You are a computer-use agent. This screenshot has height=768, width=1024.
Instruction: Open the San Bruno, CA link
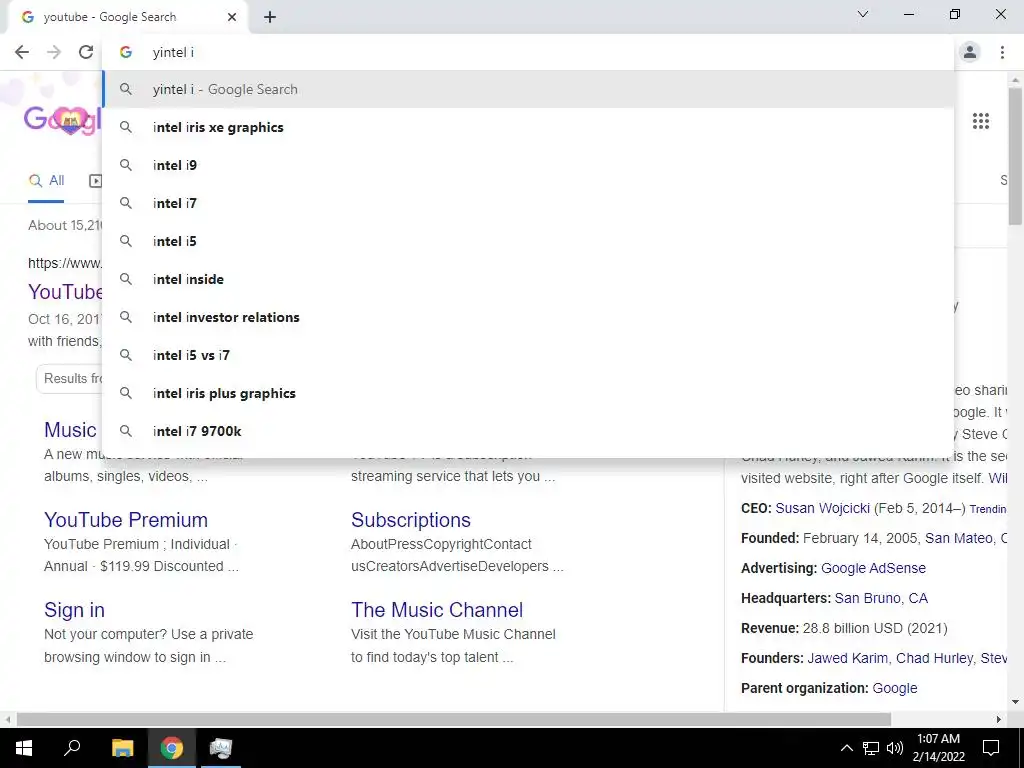pyautogui.click(x=881, y=598)
